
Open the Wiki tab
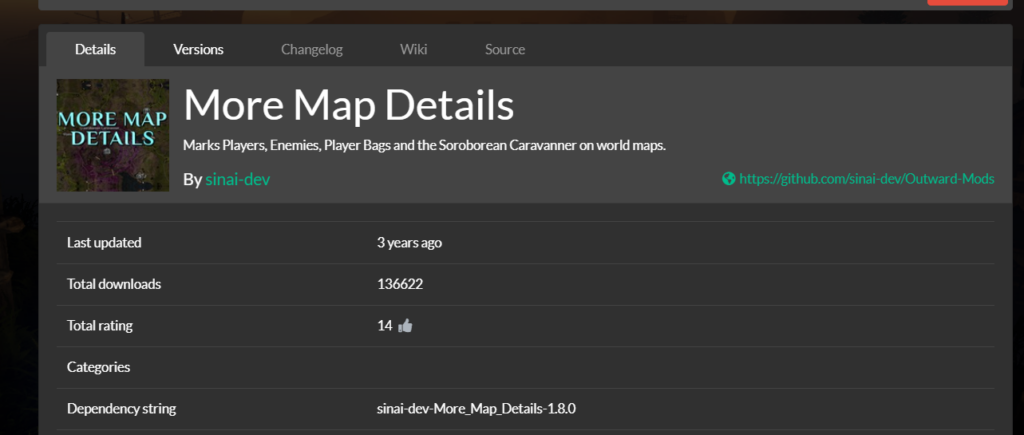click(x=413, y=50)
